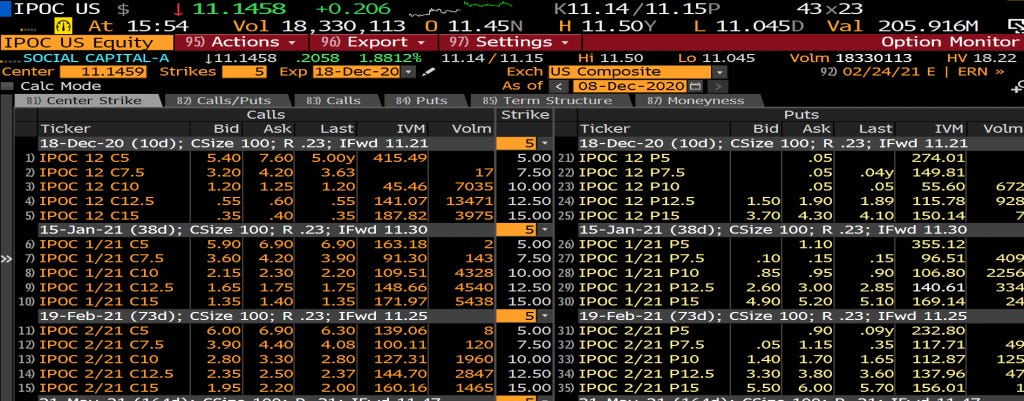This screenshot has height=401, width=1024.
Task: Sort calls by the Volm column header
Action: (x=472, y=129)
